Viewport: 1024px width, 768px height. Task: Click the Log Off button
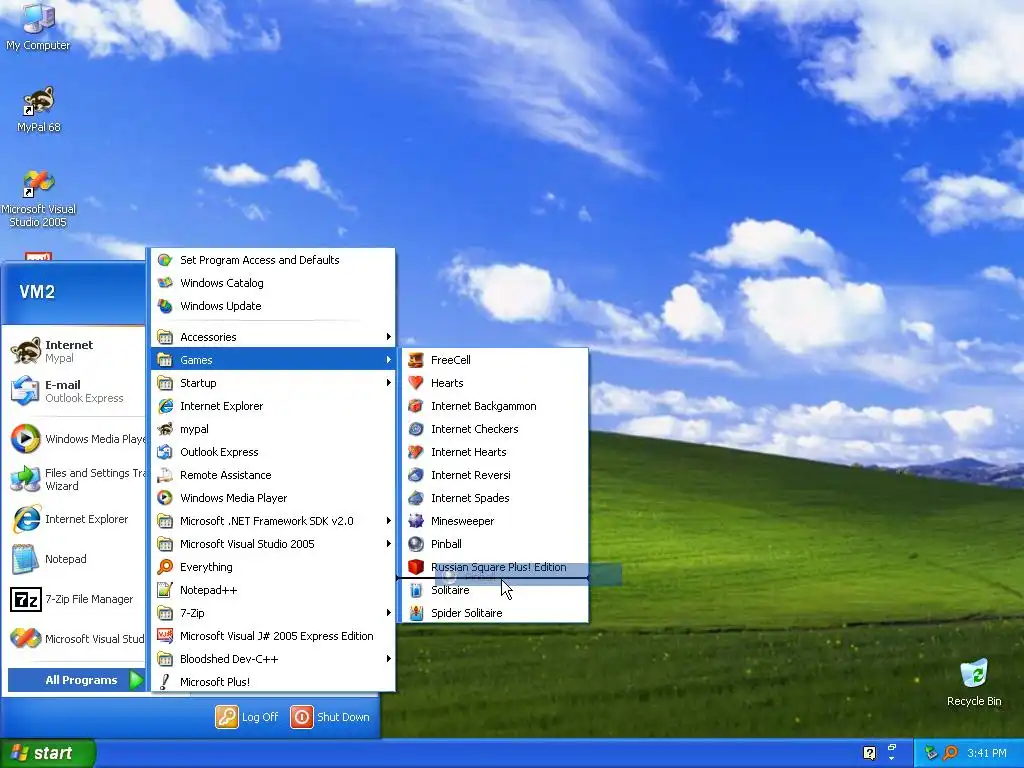click(247, 717)
